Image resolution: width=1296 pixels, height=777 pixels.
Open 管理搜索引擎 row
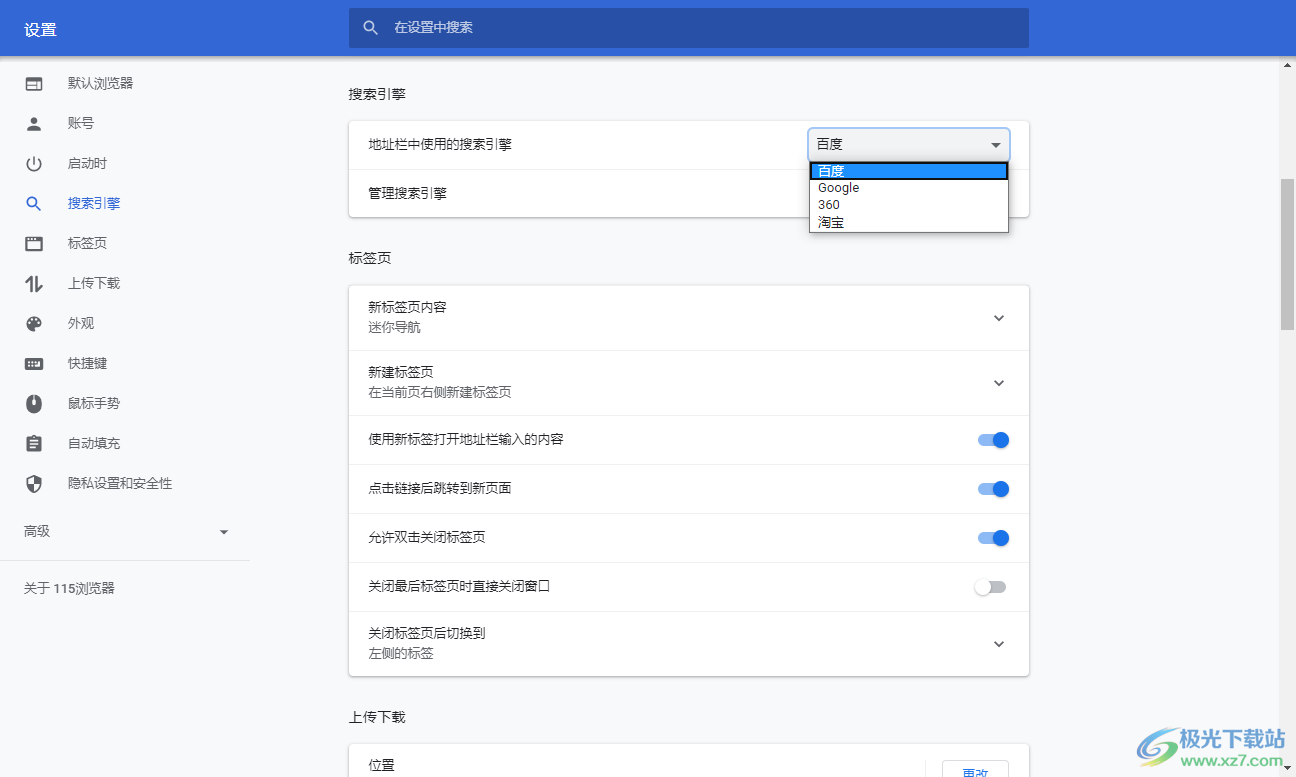[689, 193]
